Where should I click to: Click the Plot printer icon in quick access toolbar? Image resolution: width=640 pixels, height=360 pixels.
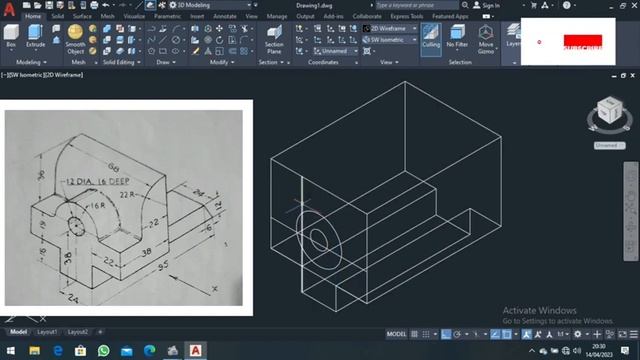[x=94, y=5]
